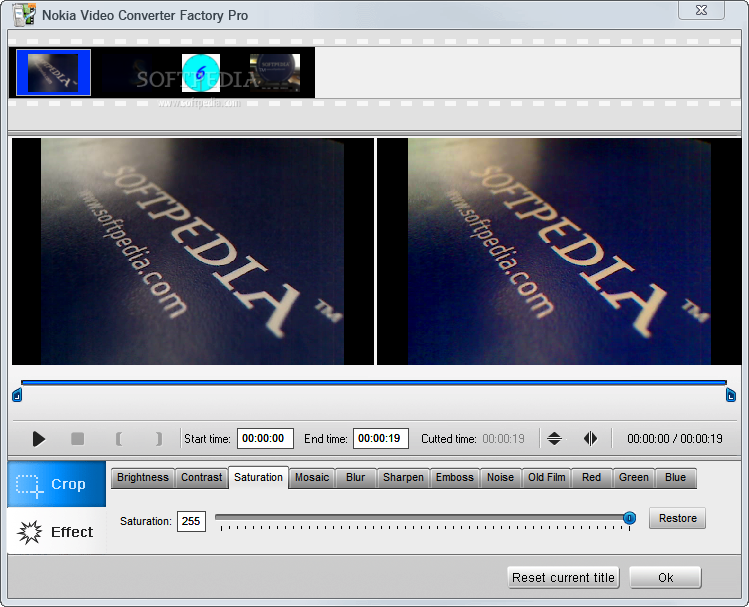Open the Effect panel
Image resolution: width=749 pixels, height=607 pixels.
[x=56, y=532]
